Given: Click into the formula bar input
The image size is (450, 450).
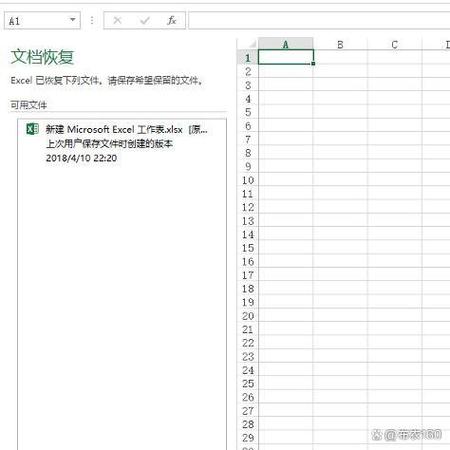Looking at the screenshot, I should 319,21.
